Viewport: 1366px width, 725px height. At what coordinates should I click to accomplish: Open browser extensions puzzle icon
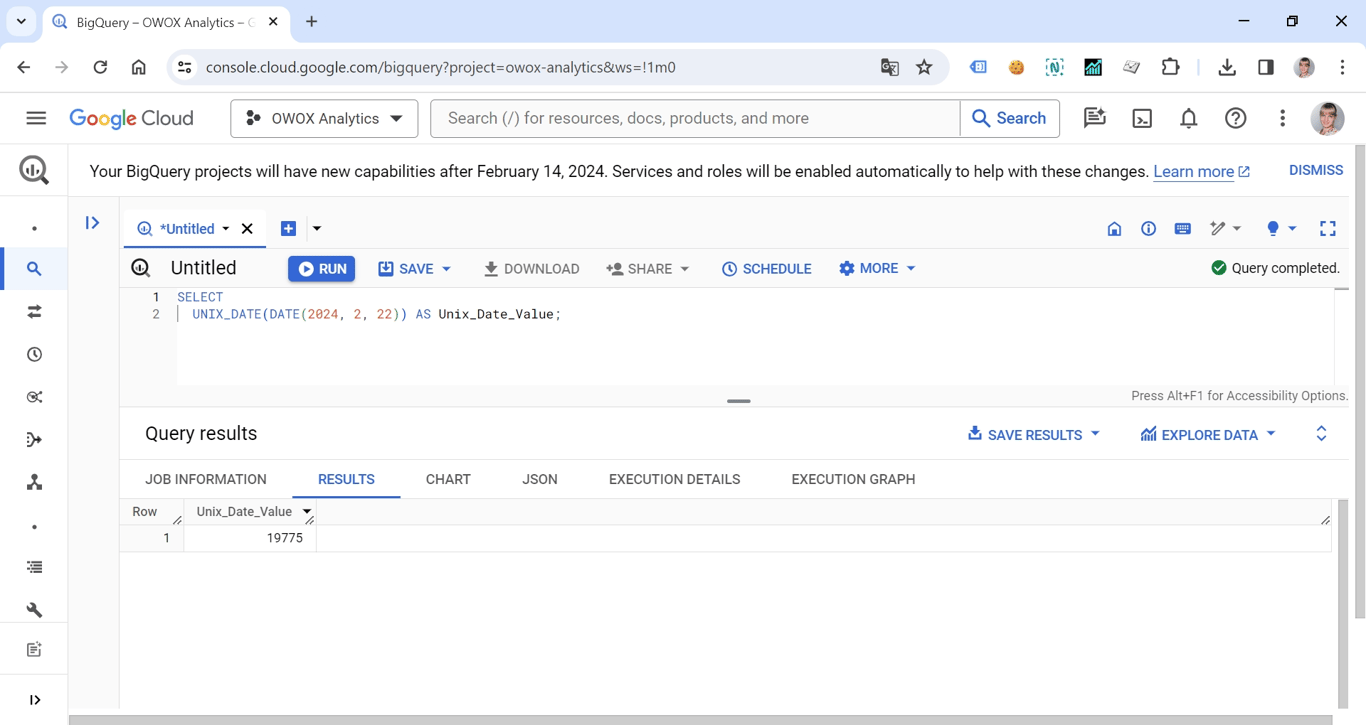point(1170,67)
